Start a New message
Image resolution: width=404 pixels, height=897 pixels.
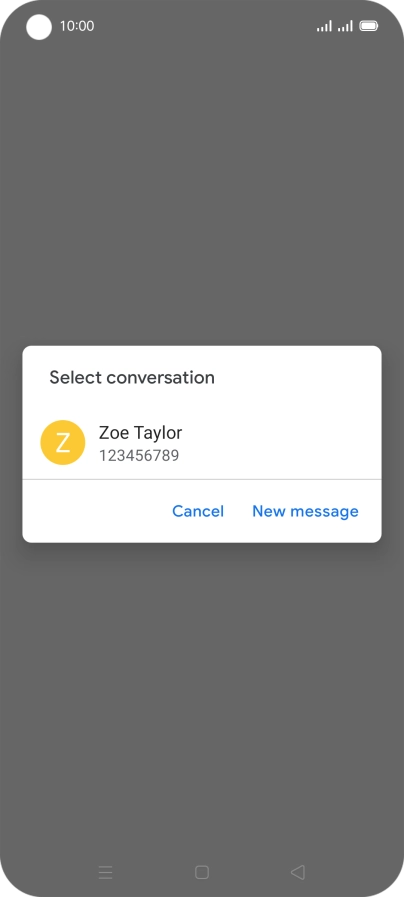tap(305, 511)
